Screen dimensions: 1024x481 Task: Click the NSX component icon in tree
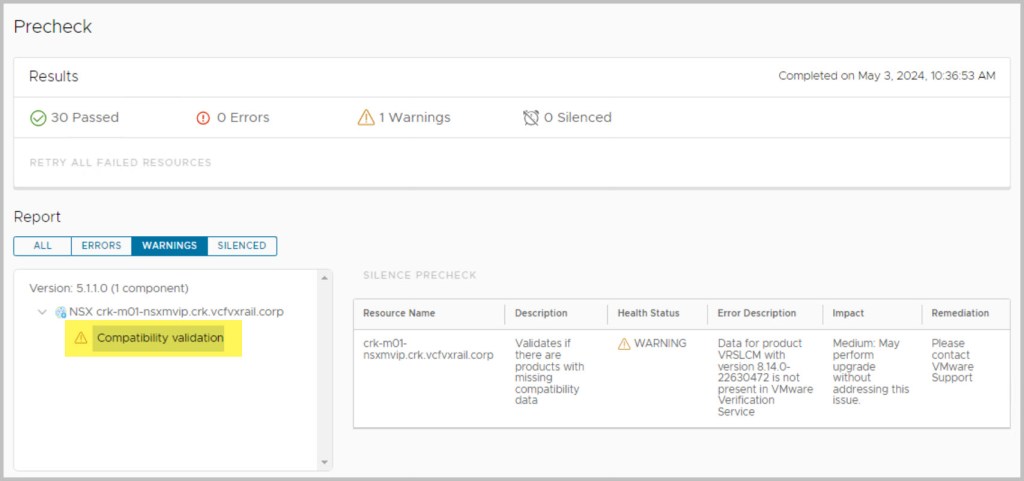click(x=60, y=312)
